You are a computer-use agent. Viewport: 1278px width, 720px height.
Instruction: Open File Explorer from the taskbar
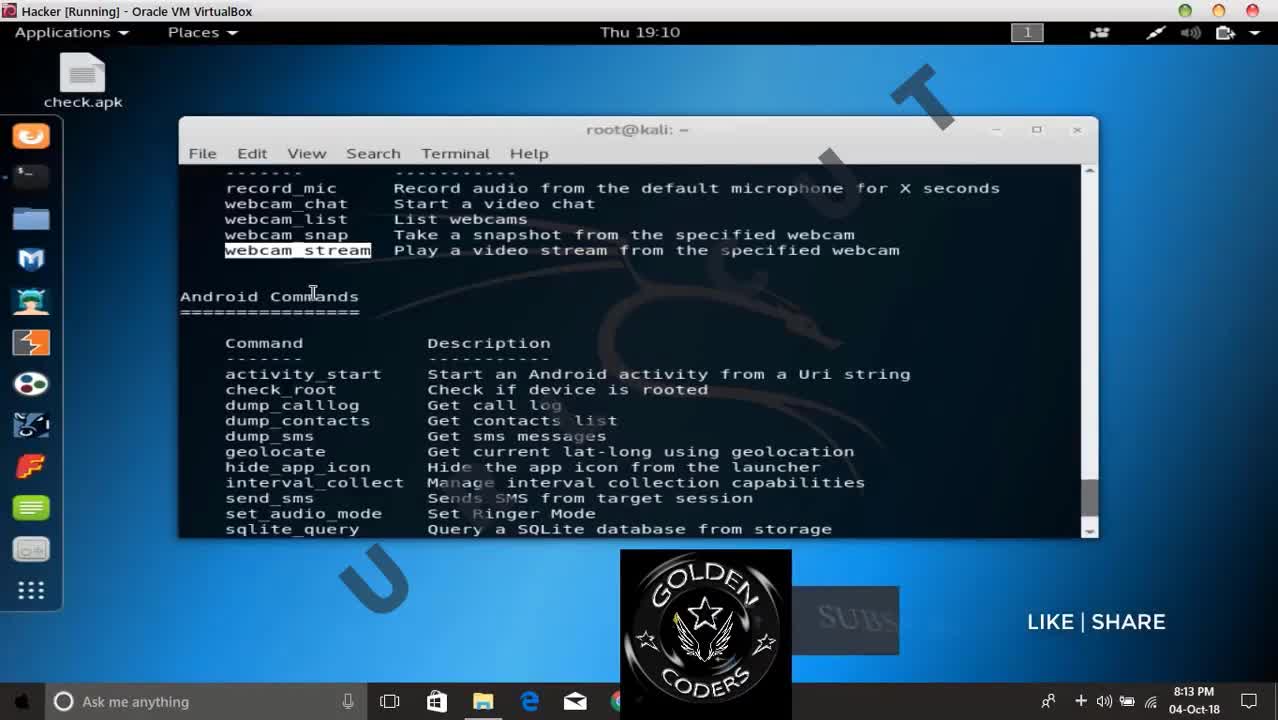[x=483, y=701]
